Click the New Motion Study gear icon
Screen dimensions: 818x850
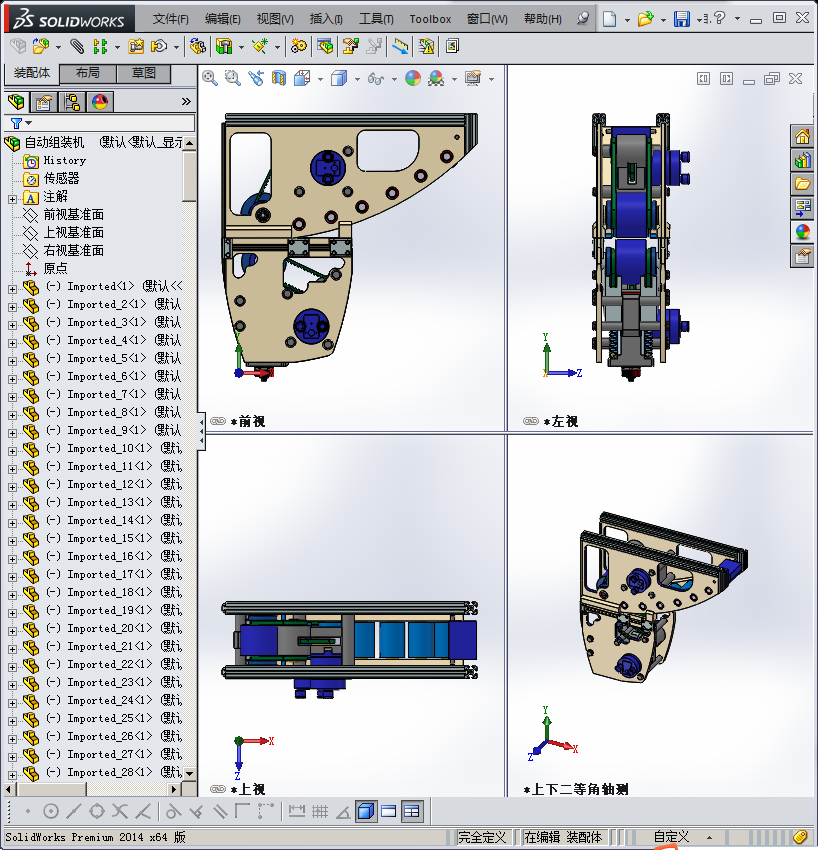point(298,47)
